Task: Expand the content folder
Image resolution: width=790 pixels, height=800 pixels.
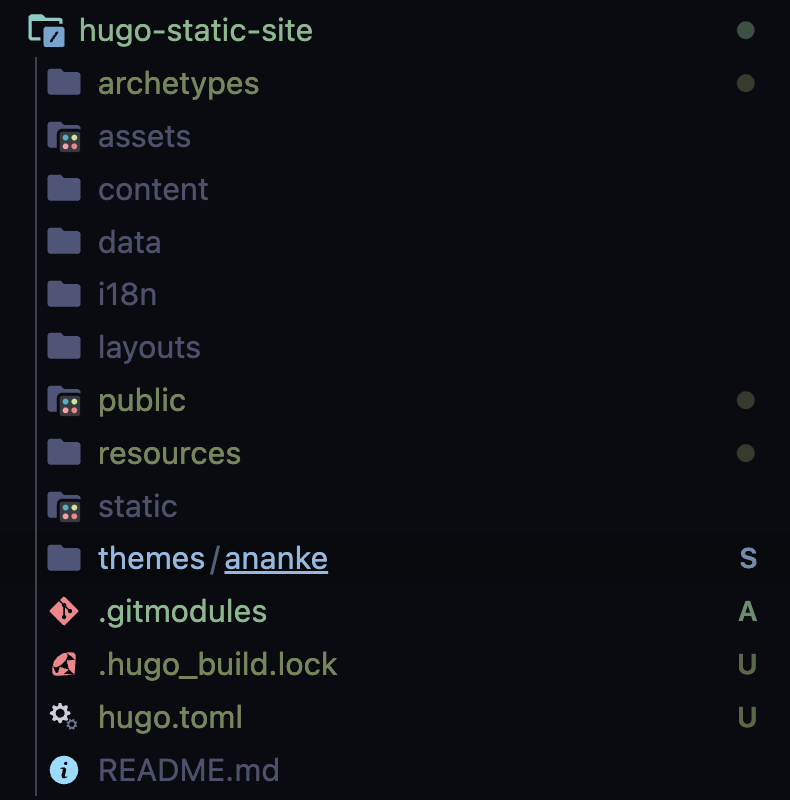Action: (152, 189)
